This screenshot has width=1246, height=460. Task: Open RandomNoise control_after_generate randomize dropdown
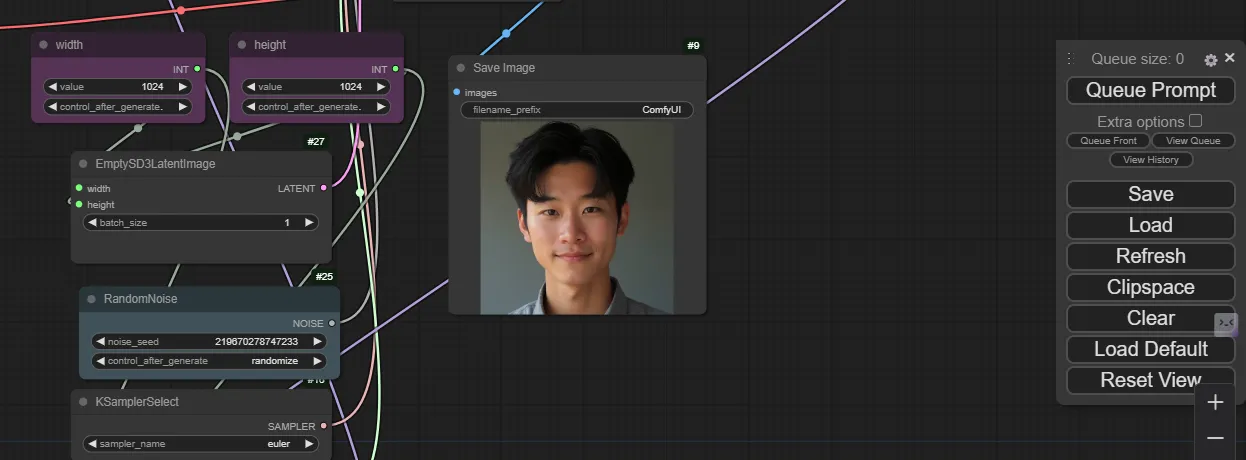click(x=209, y=361)
